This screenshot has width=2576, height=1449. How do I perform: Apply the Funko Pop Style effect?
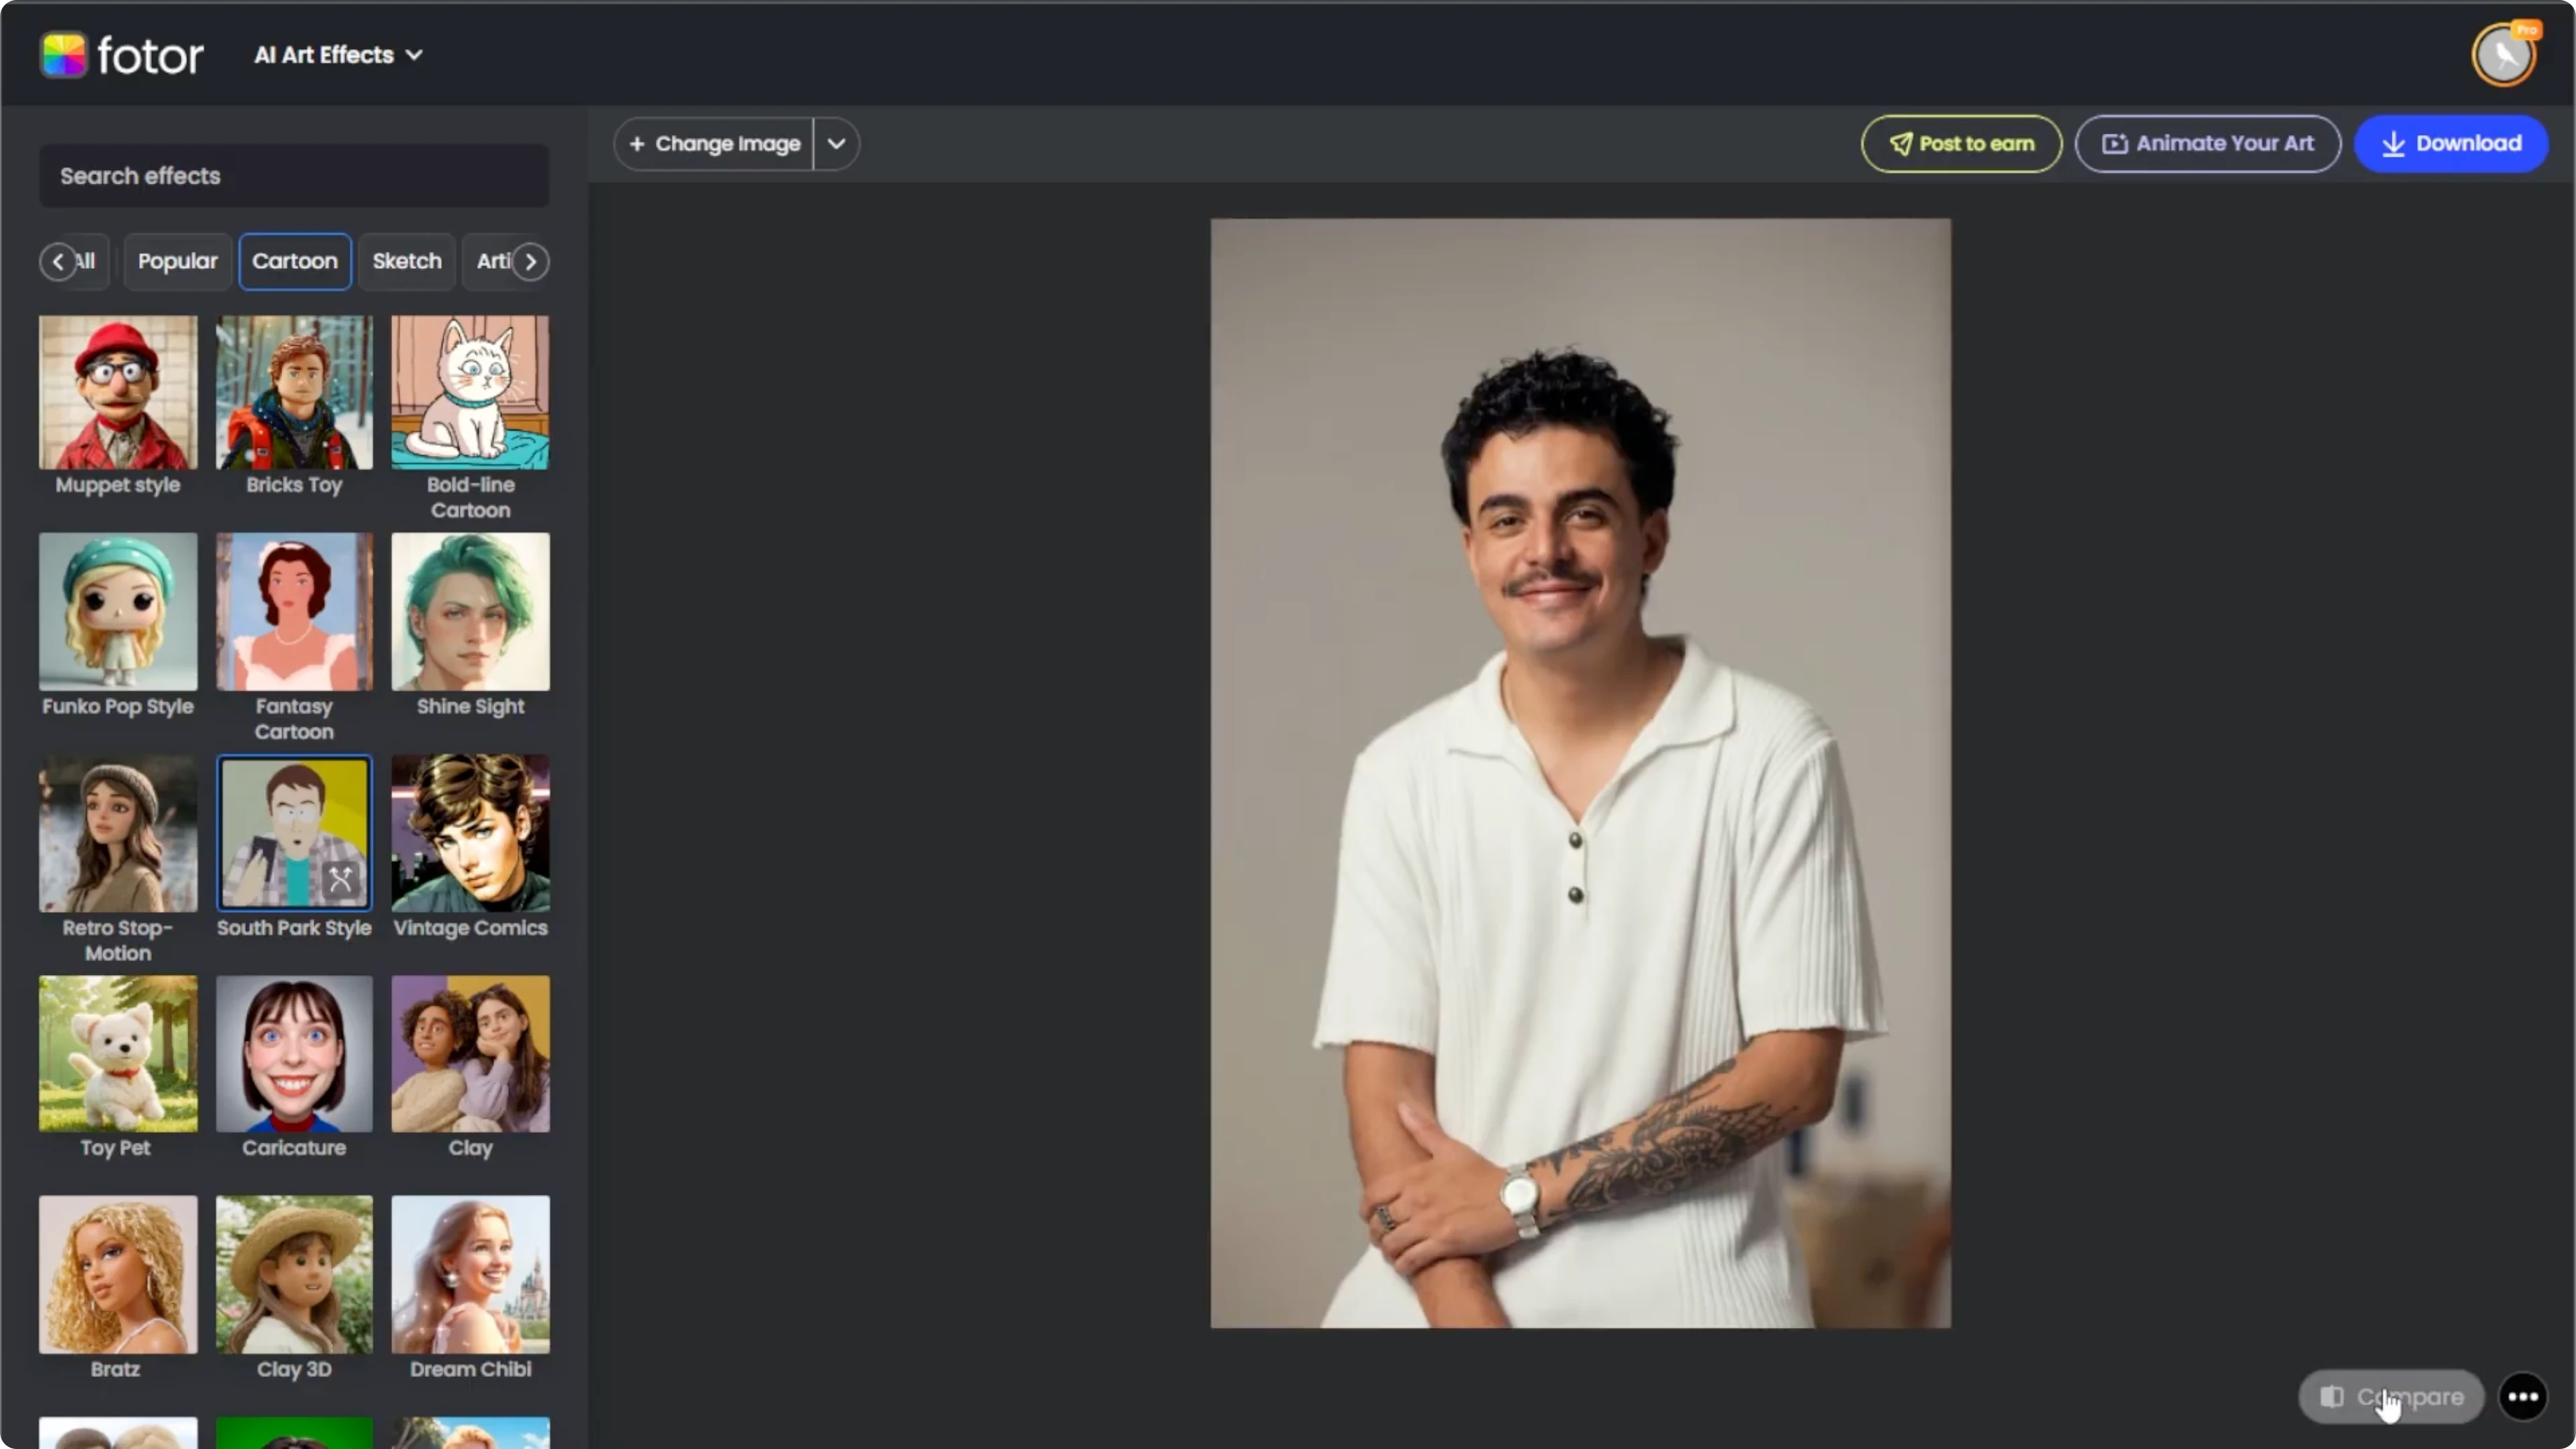tap(118, 611)
